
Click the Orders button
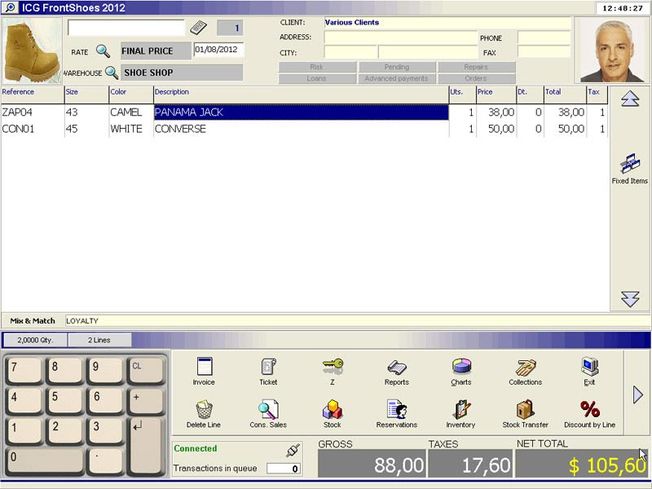pyautogui.click(x=477, y=78)
